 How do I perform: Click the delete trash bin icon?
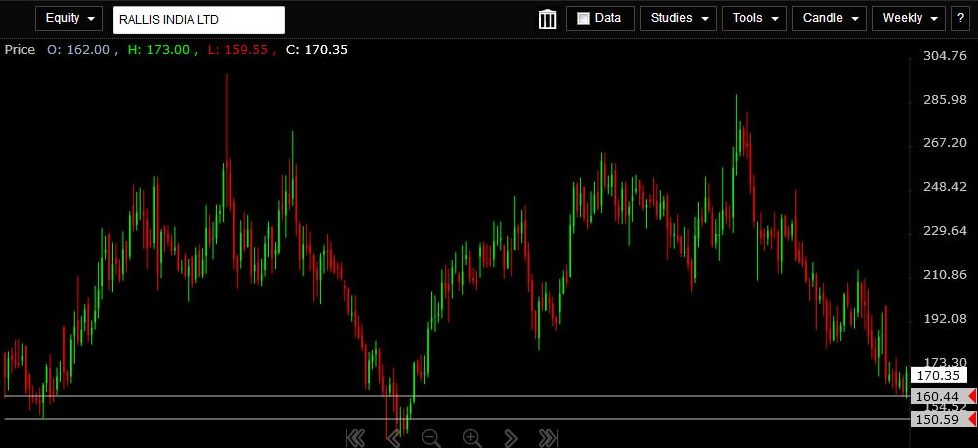point(548,19)
